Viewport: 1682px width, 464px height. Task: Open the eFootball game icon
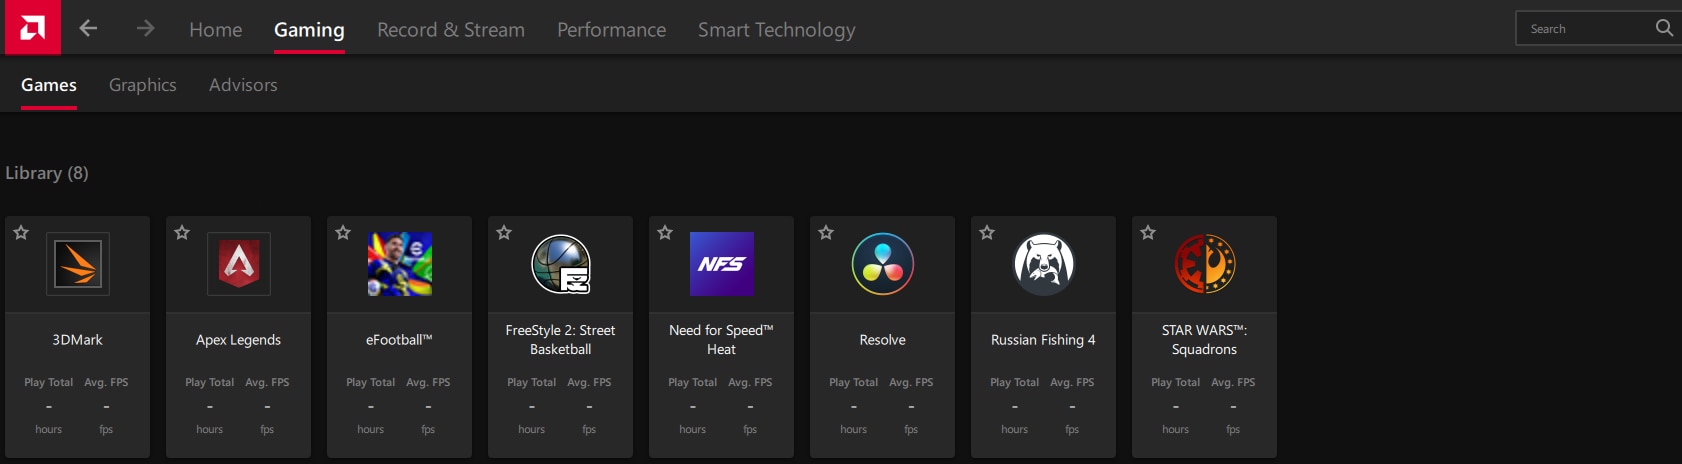click(400, 264)
